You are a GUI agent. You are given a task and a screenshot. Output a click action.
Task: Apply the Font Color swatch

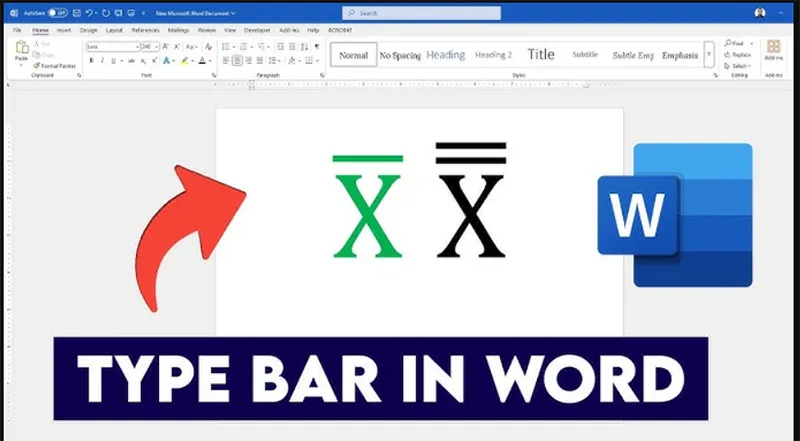[x=202, y=61]
